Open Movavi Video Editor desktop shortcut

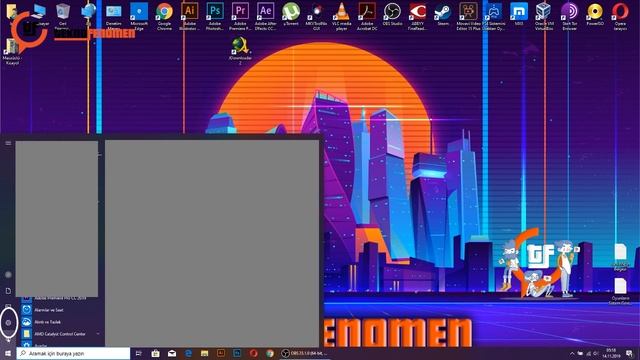(x=468, y=16)
